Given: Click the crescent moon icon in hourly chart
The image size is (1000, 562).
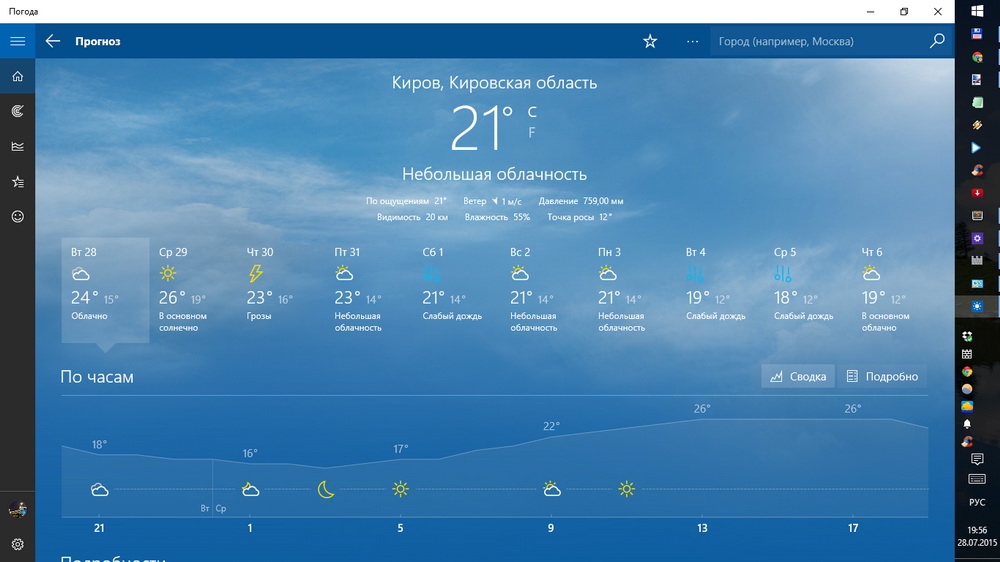Looking at the screenshot, I should [325, 489].
